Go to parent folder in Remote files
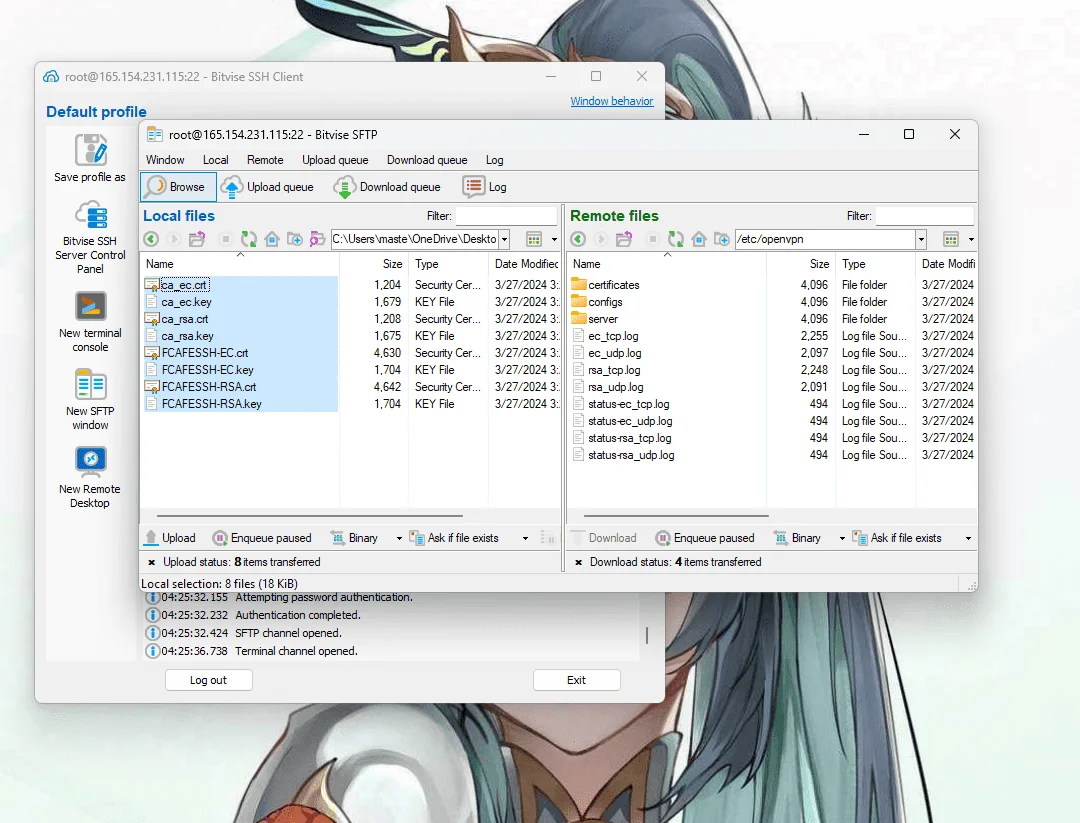Viewport: 1080px width, 823px height. click(x=624, y=239)
